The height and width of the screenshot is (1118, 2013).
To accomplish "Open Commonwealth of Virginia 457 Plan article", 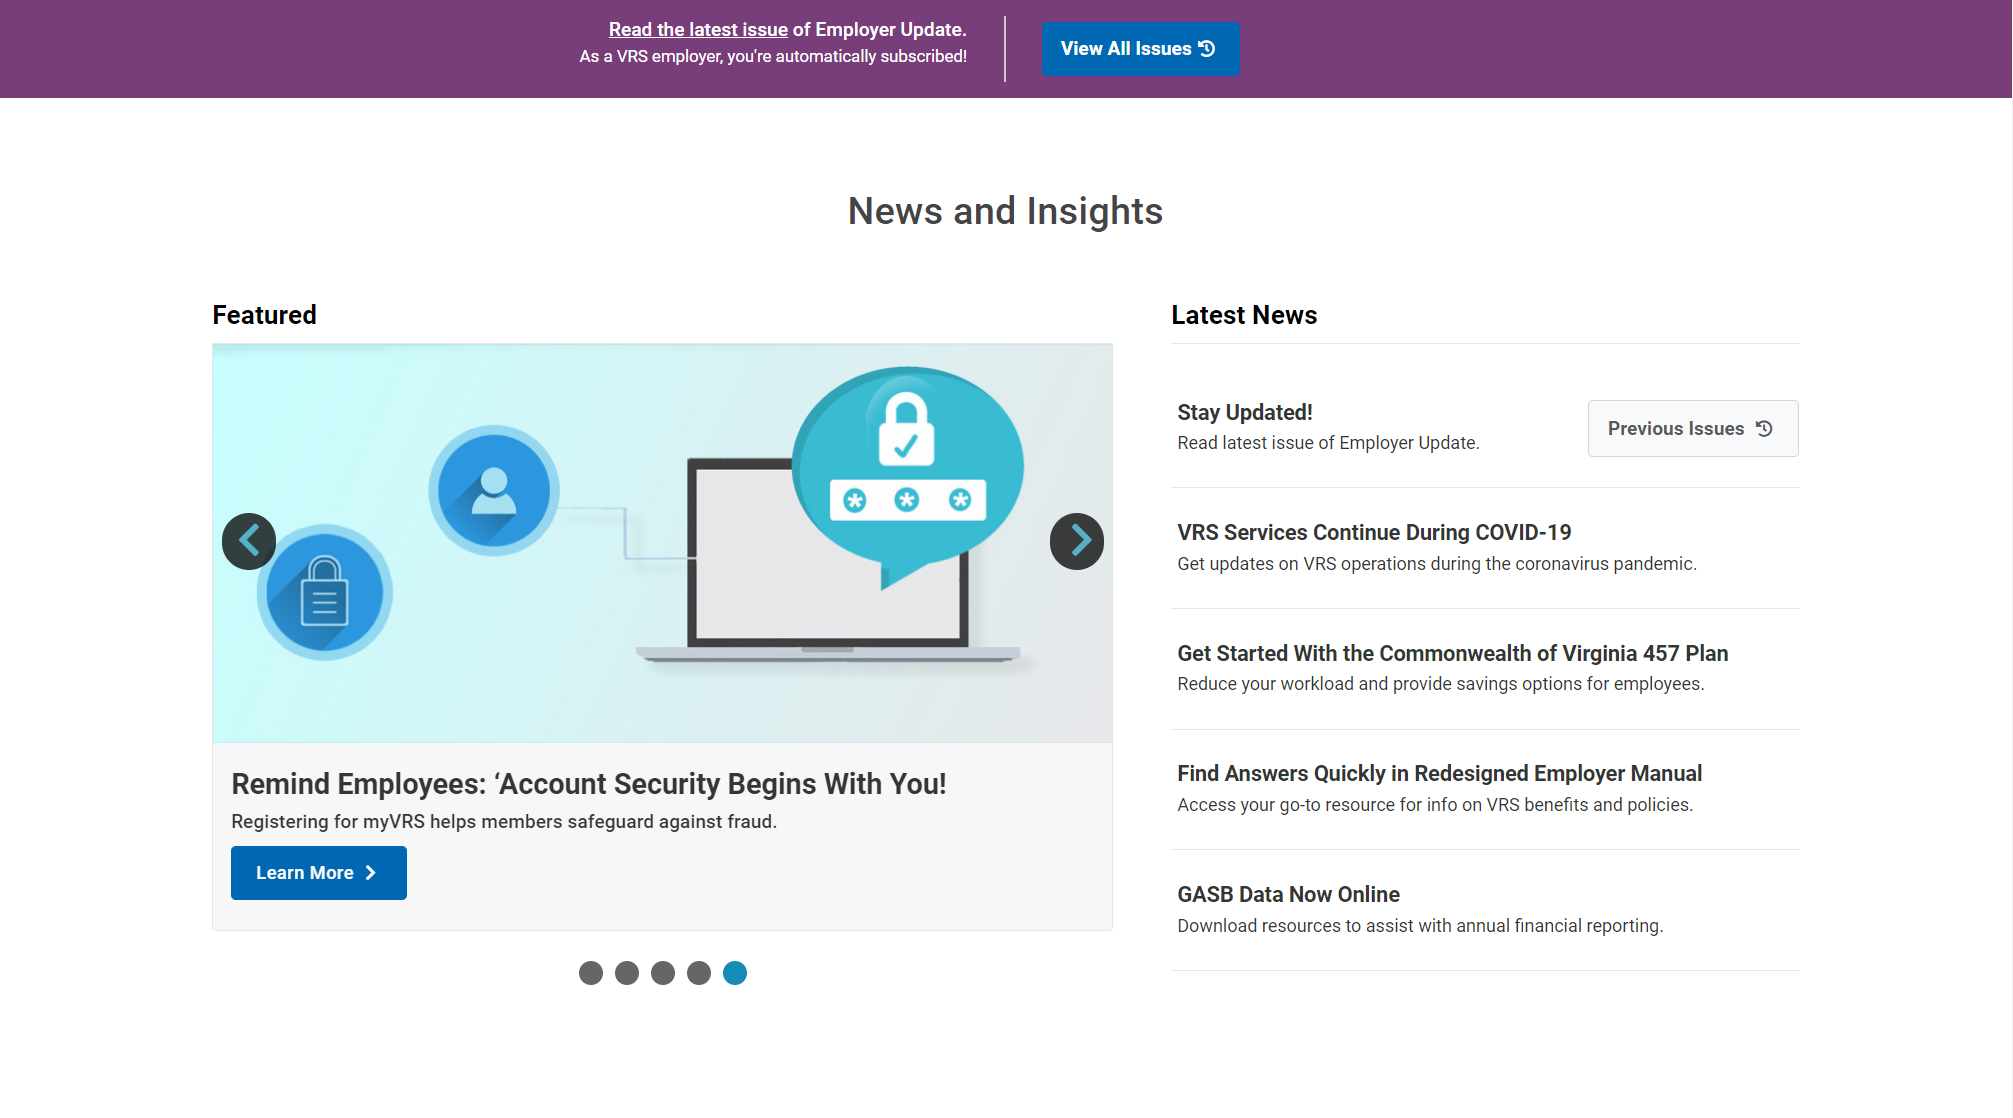I will click(1452, 653).
